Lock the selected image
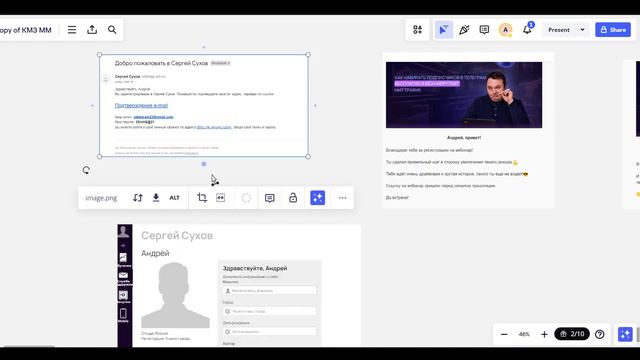Viewport: 640px width, 360px height. click(293, 198)
